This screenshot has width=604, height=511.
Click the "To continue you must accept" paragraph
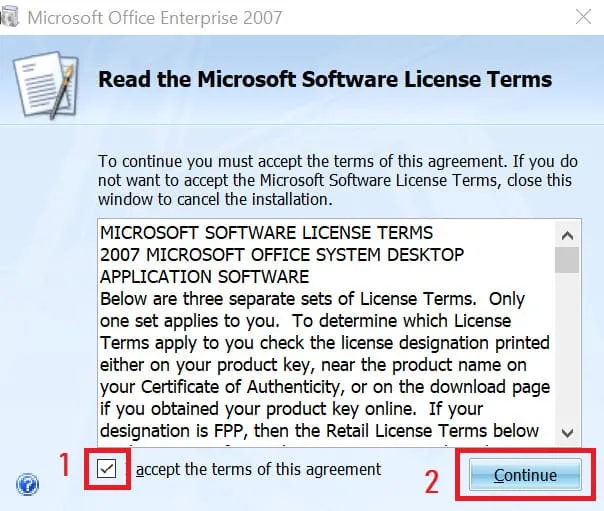pos(338,180)
